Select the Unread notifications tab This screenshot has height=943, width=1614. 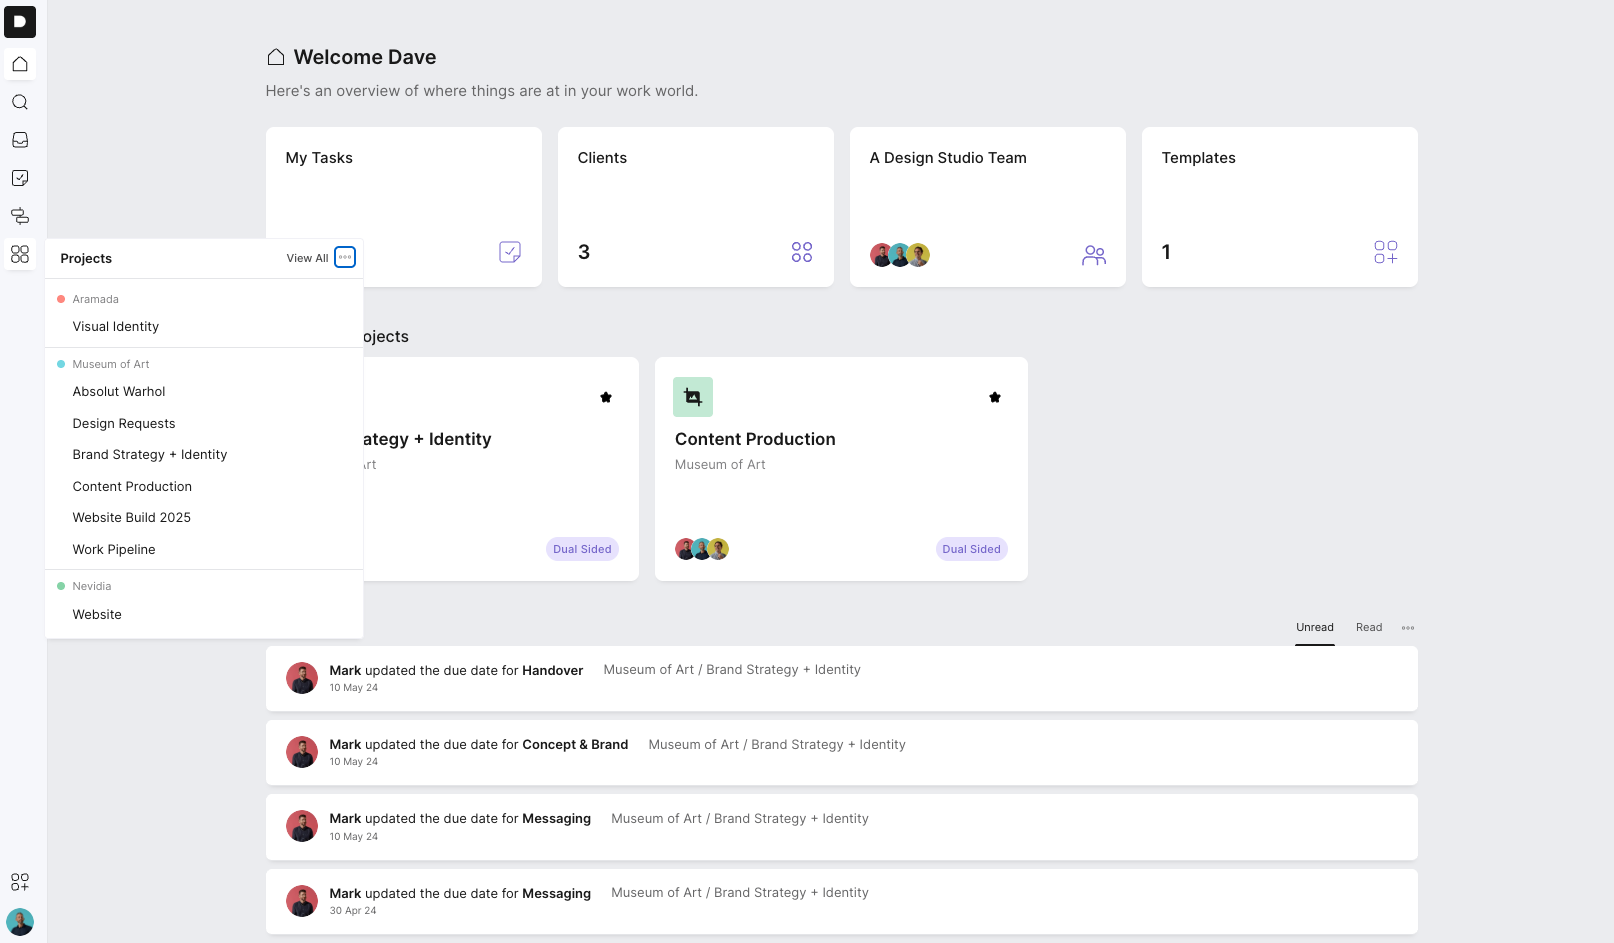point(1315,628)
